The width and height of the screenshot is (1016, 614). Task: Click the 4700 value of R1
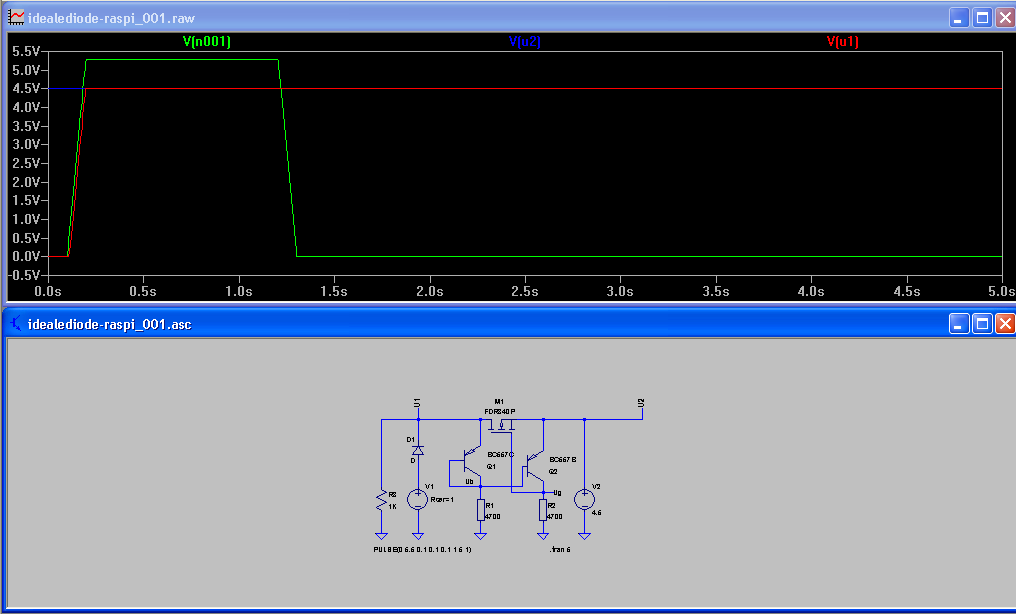pyautogui.click(x=492, y=516)
